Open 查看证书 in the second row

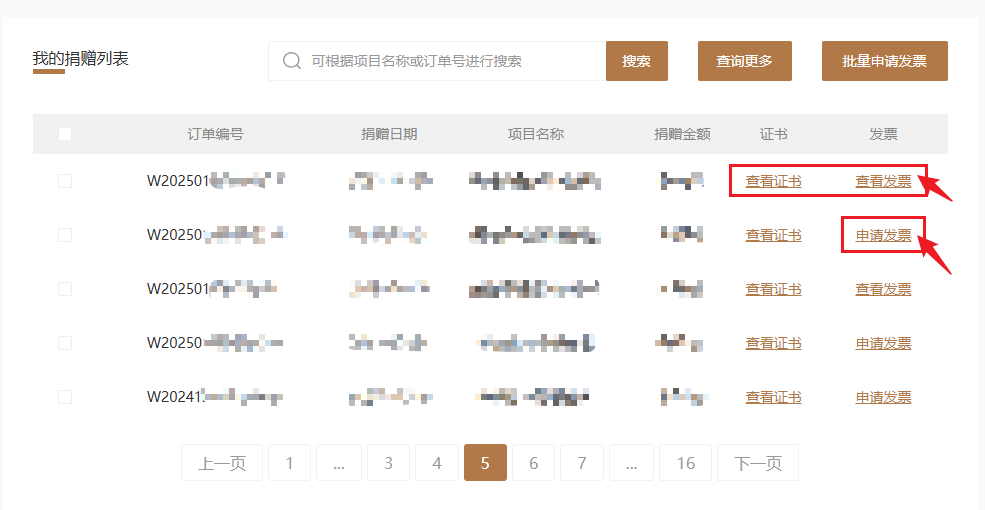[x=773, y=236]
